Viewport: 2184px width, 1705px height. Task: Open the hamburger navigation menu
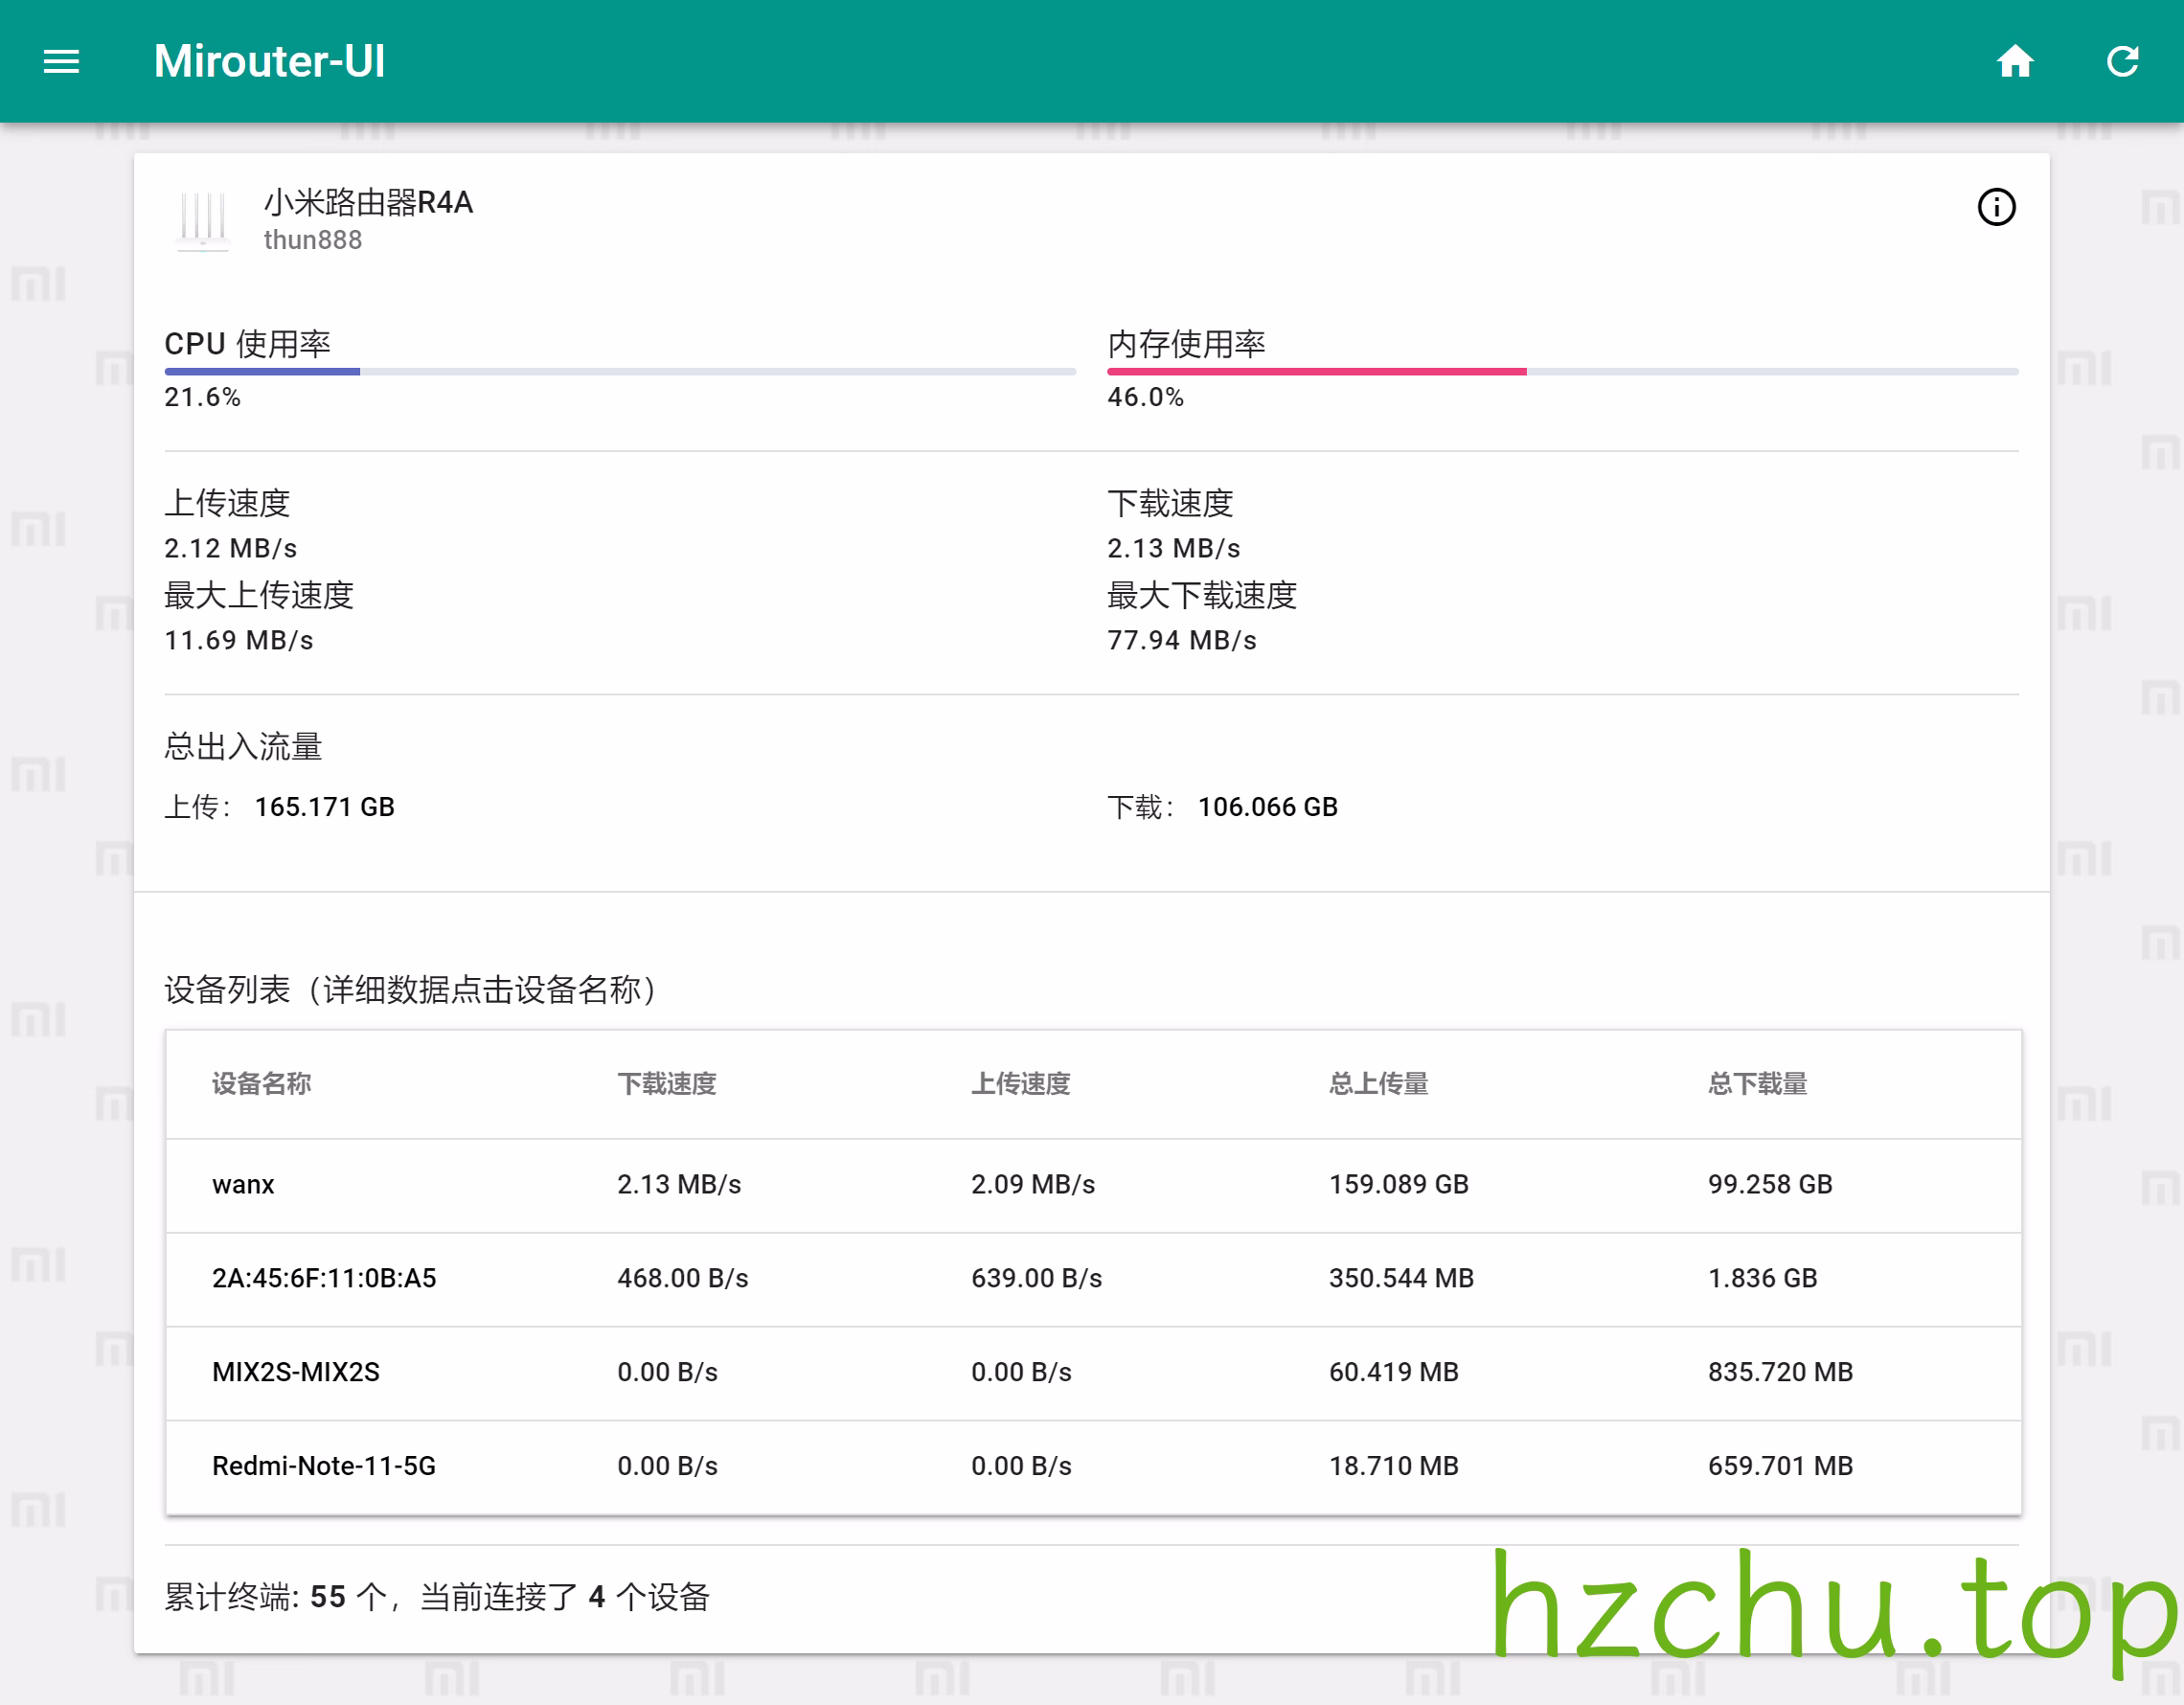click(61, 62)
